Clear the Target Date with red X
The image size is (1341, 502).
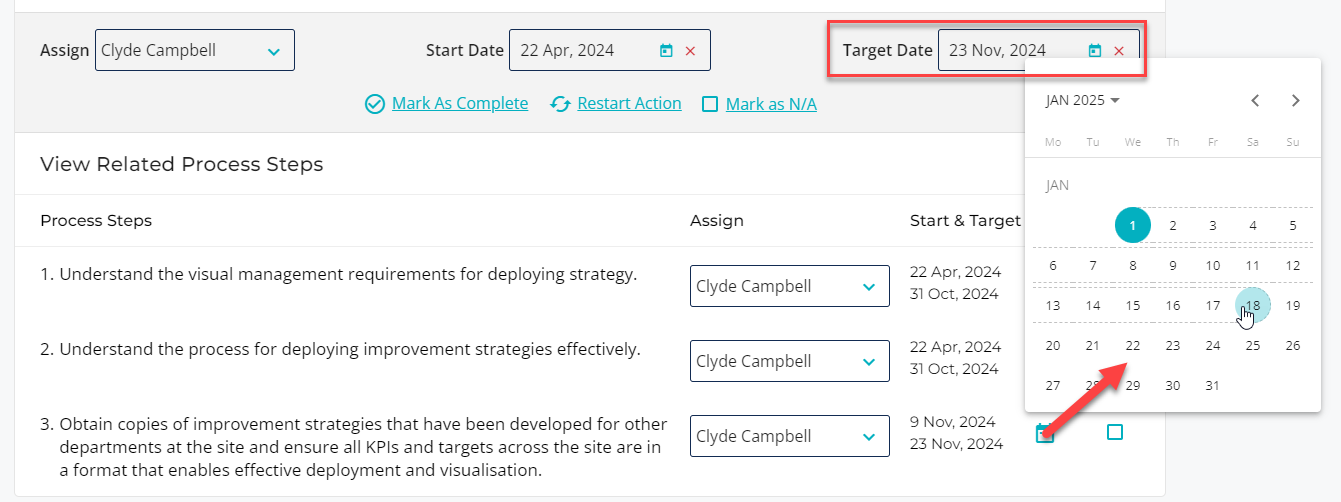1119,51
